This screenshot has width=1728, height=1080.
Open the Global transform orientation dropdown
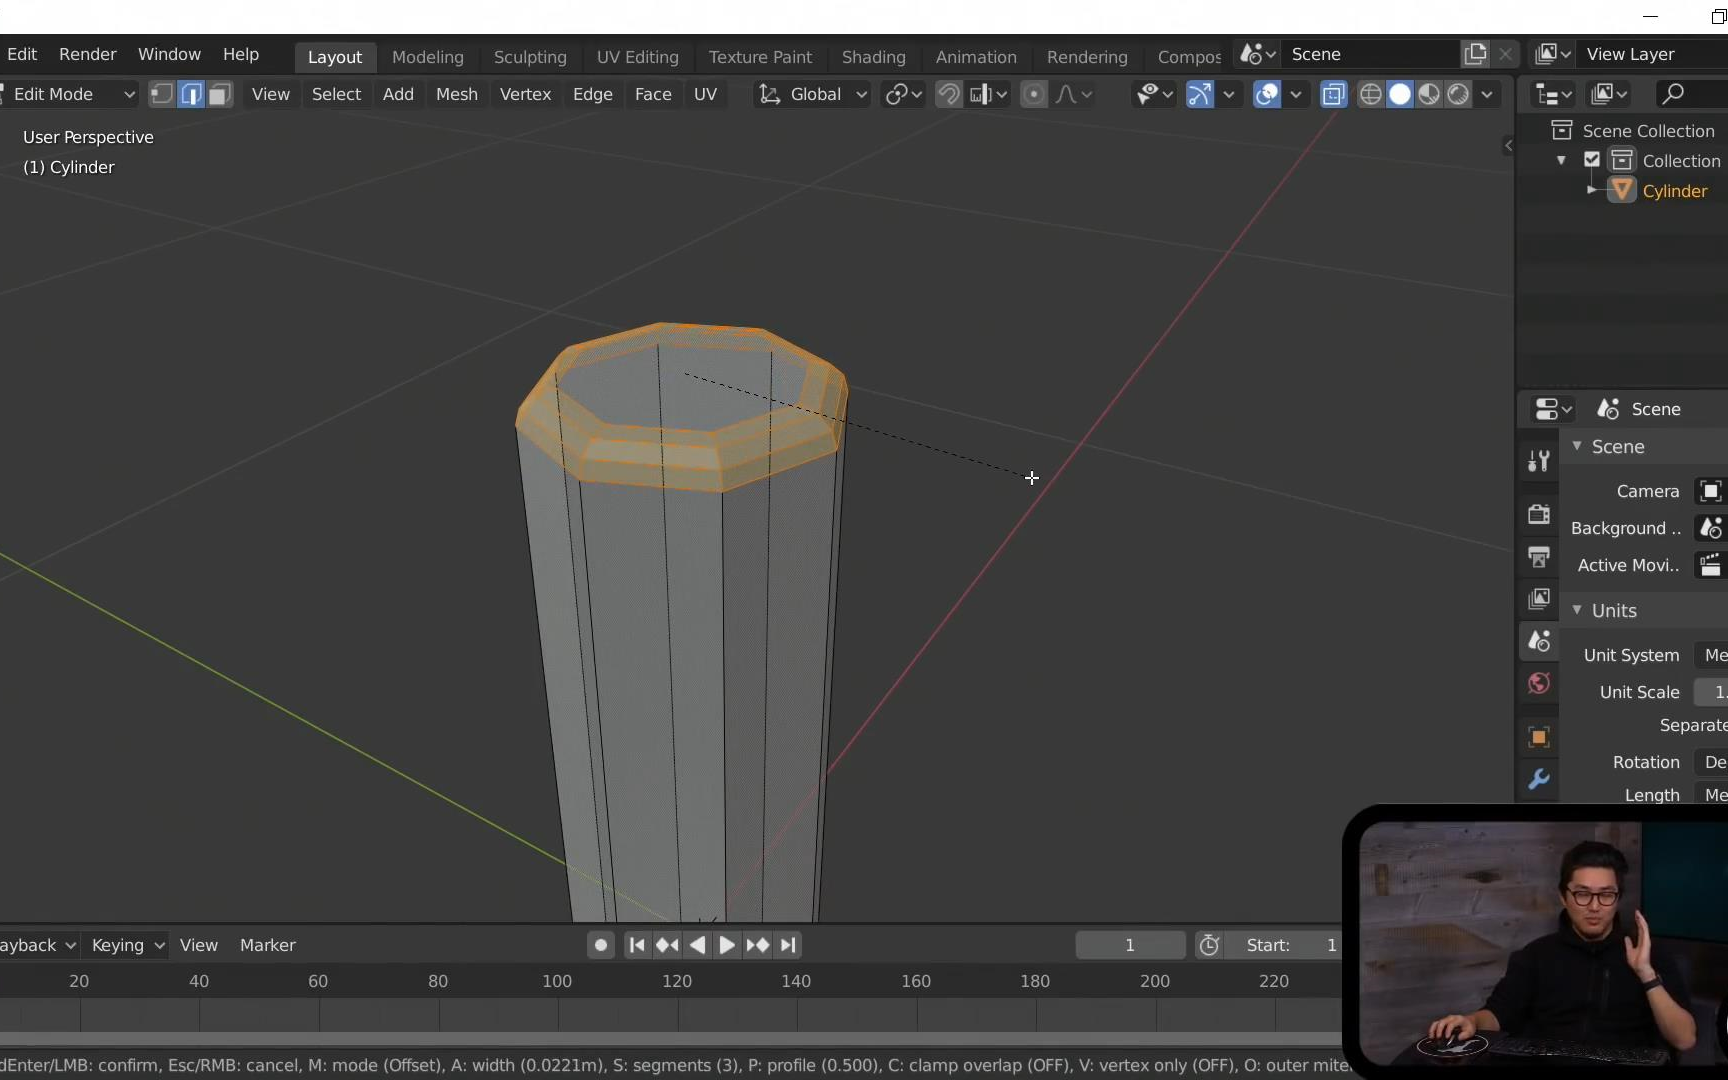813,94
